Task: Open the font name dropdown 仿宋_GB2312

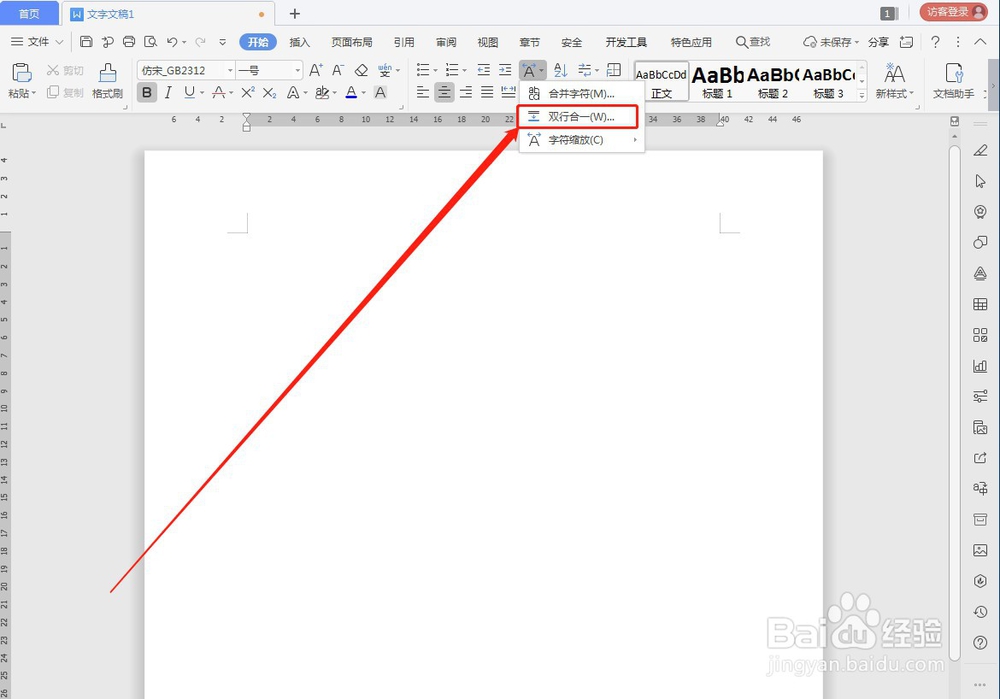Action: pos(230,70)
